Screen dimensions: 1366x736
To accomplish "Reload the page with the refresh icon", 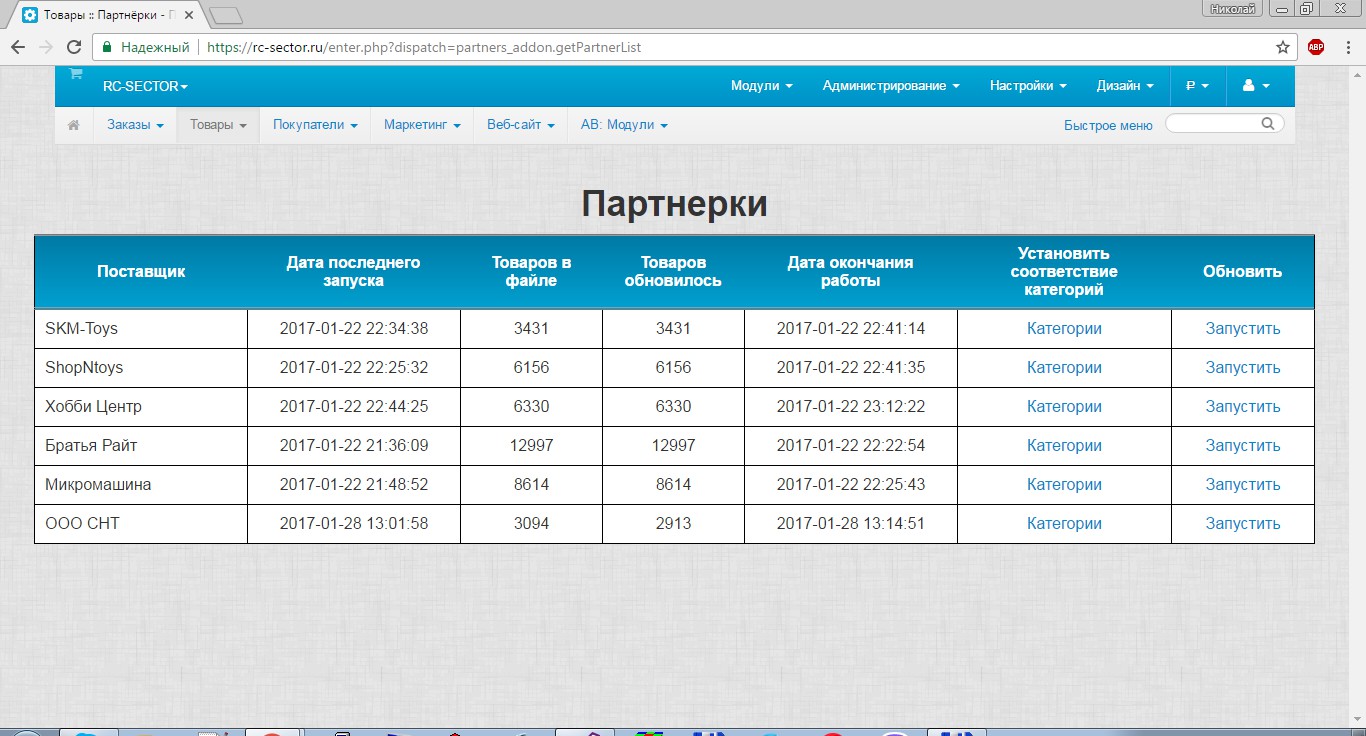I will pos(73,47).
